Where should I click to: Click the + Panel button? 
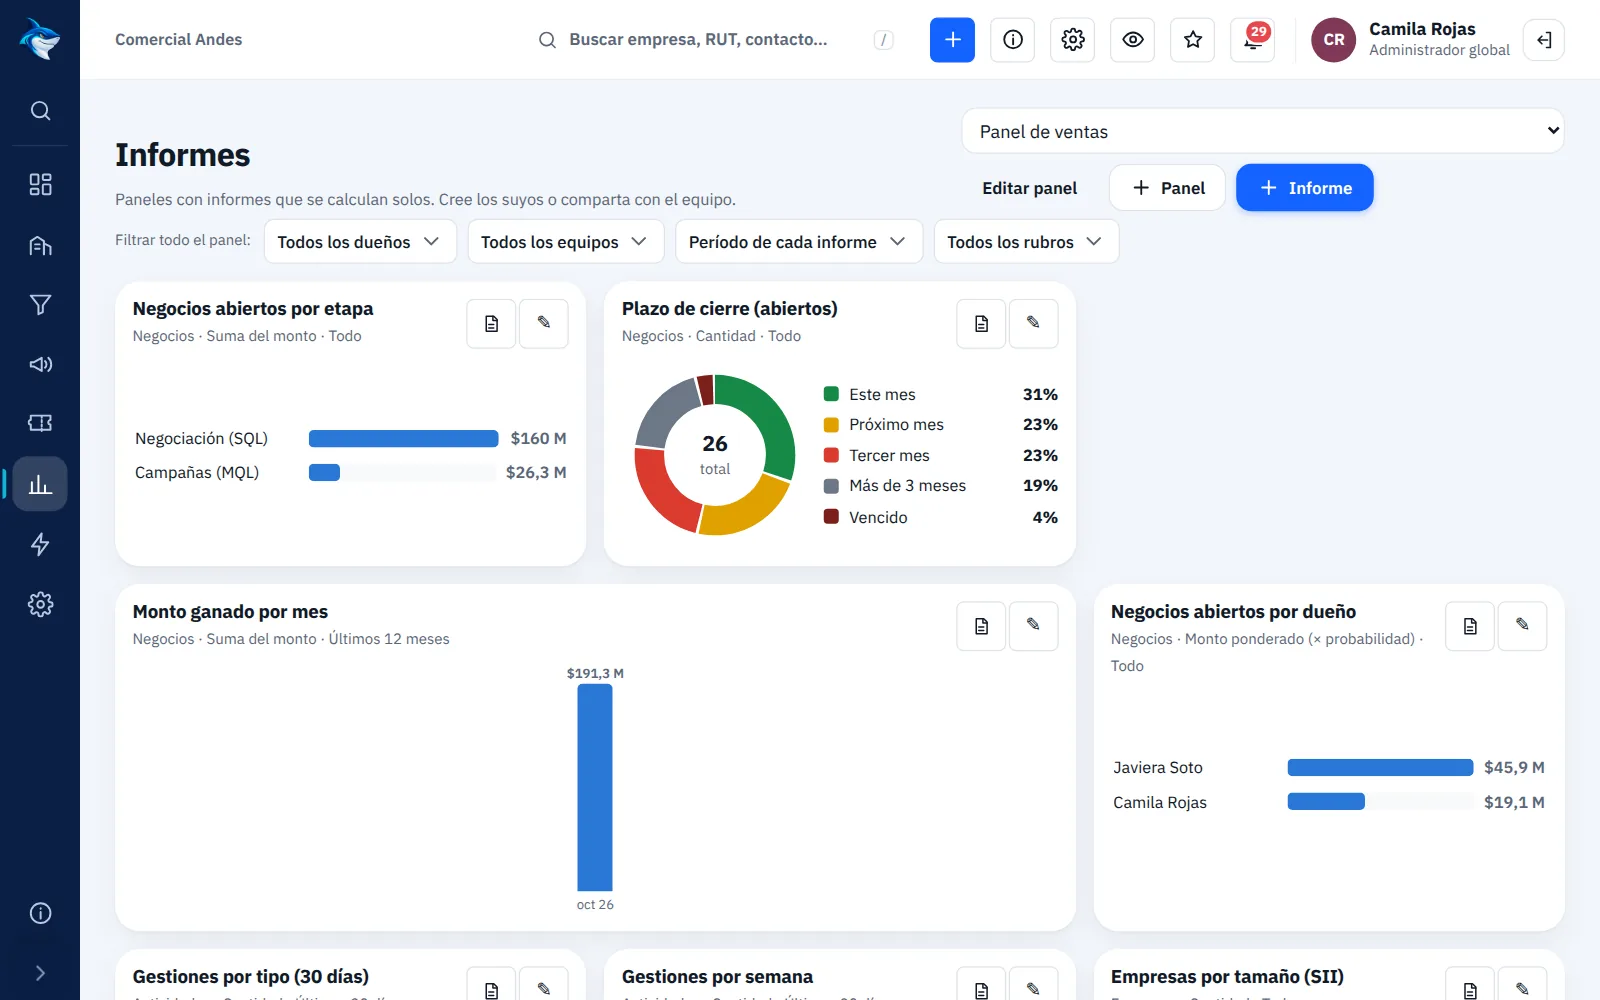click(x=1167, y=188)
